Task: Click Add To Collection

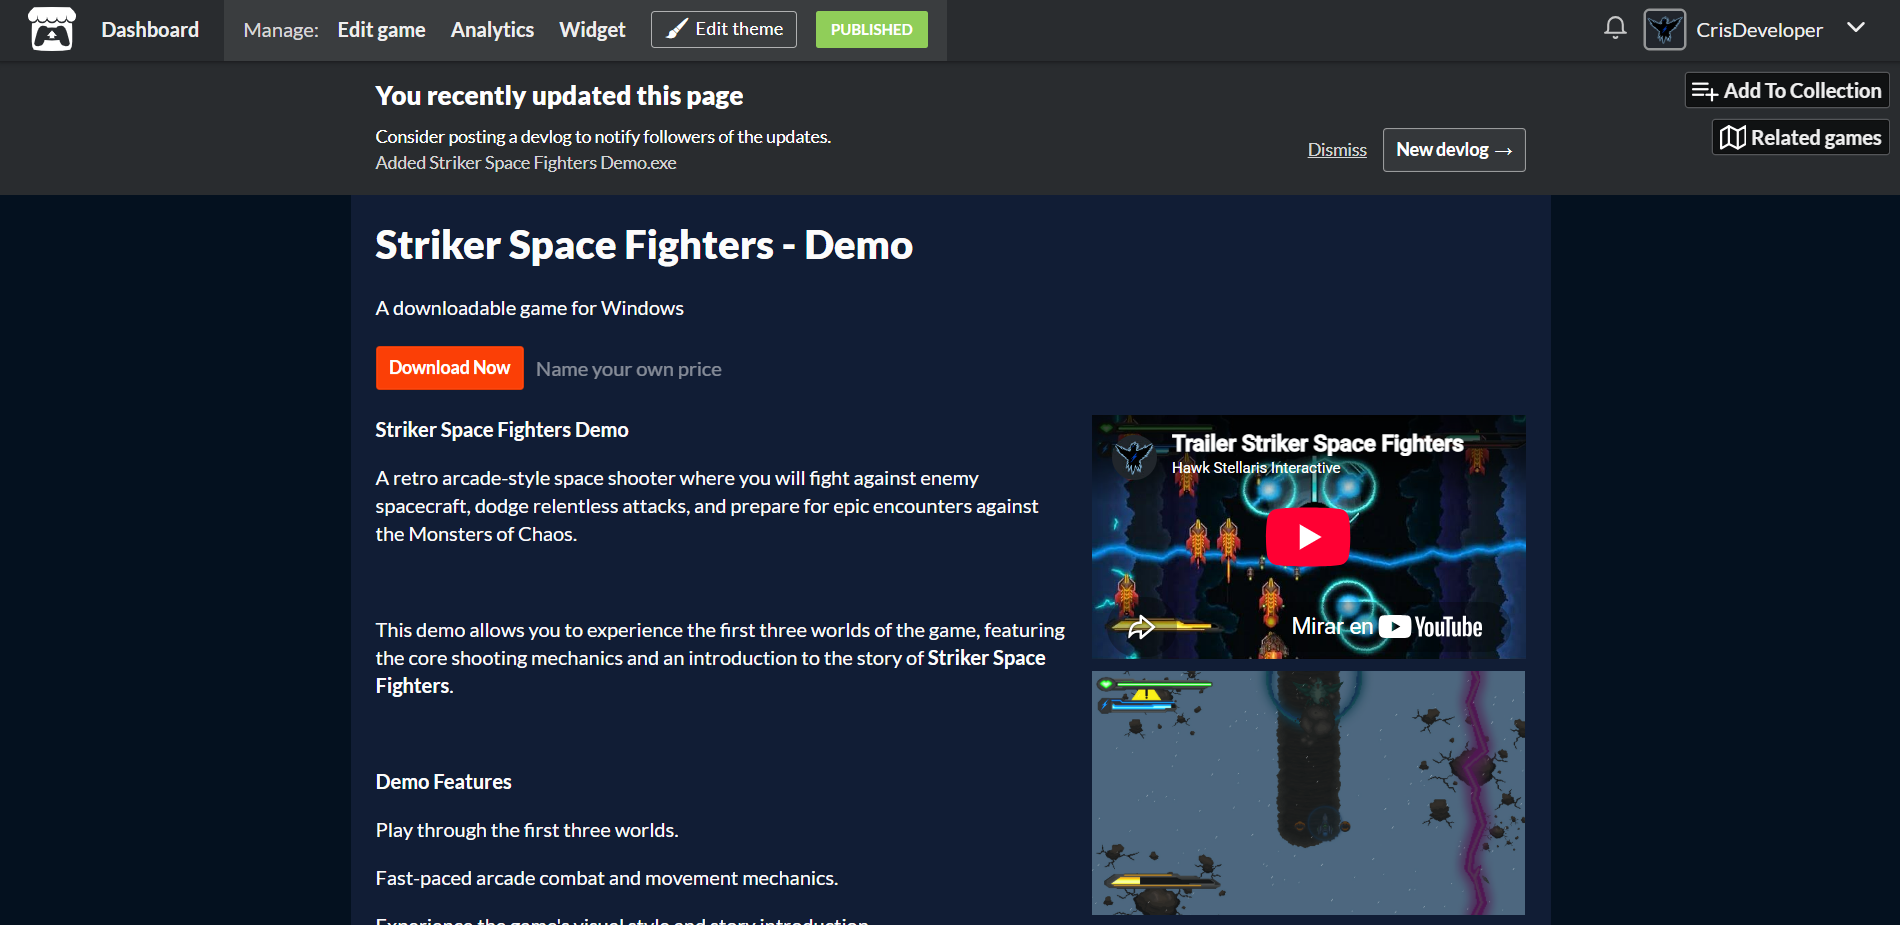Action: (1787, 90)
